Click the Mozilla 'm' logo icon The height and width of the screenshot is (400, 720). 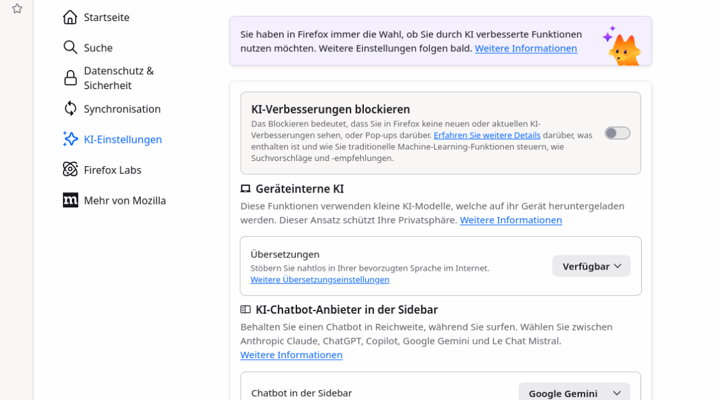(x=70, y=200)
